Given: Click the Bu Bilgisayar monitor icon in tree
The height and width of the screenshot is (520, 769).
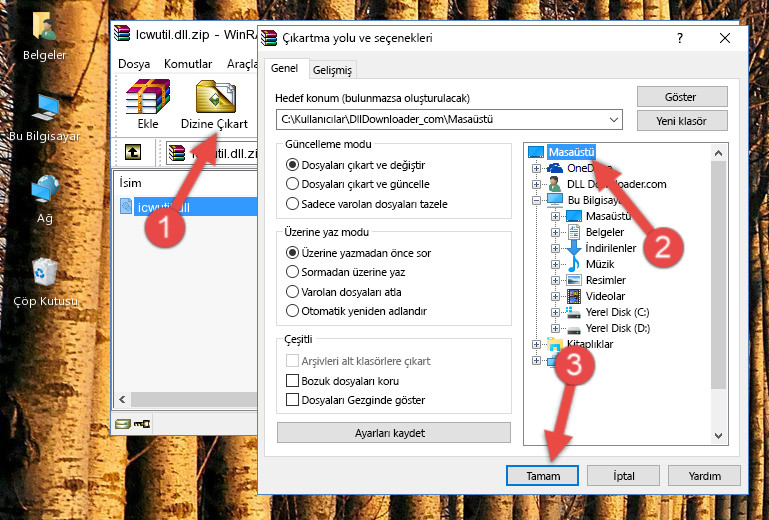Looking at the screenshot, I should (x=555, y=200).
